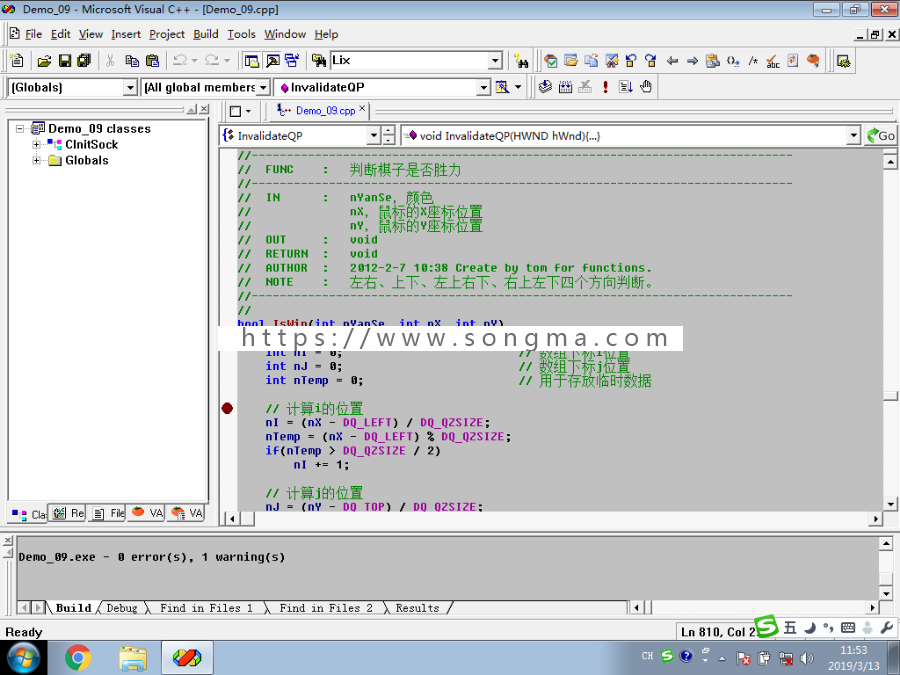This screenshot has width=900, height=675.
Task: Select the Demo_09.cpp document tab
Action: click(319, 111)
